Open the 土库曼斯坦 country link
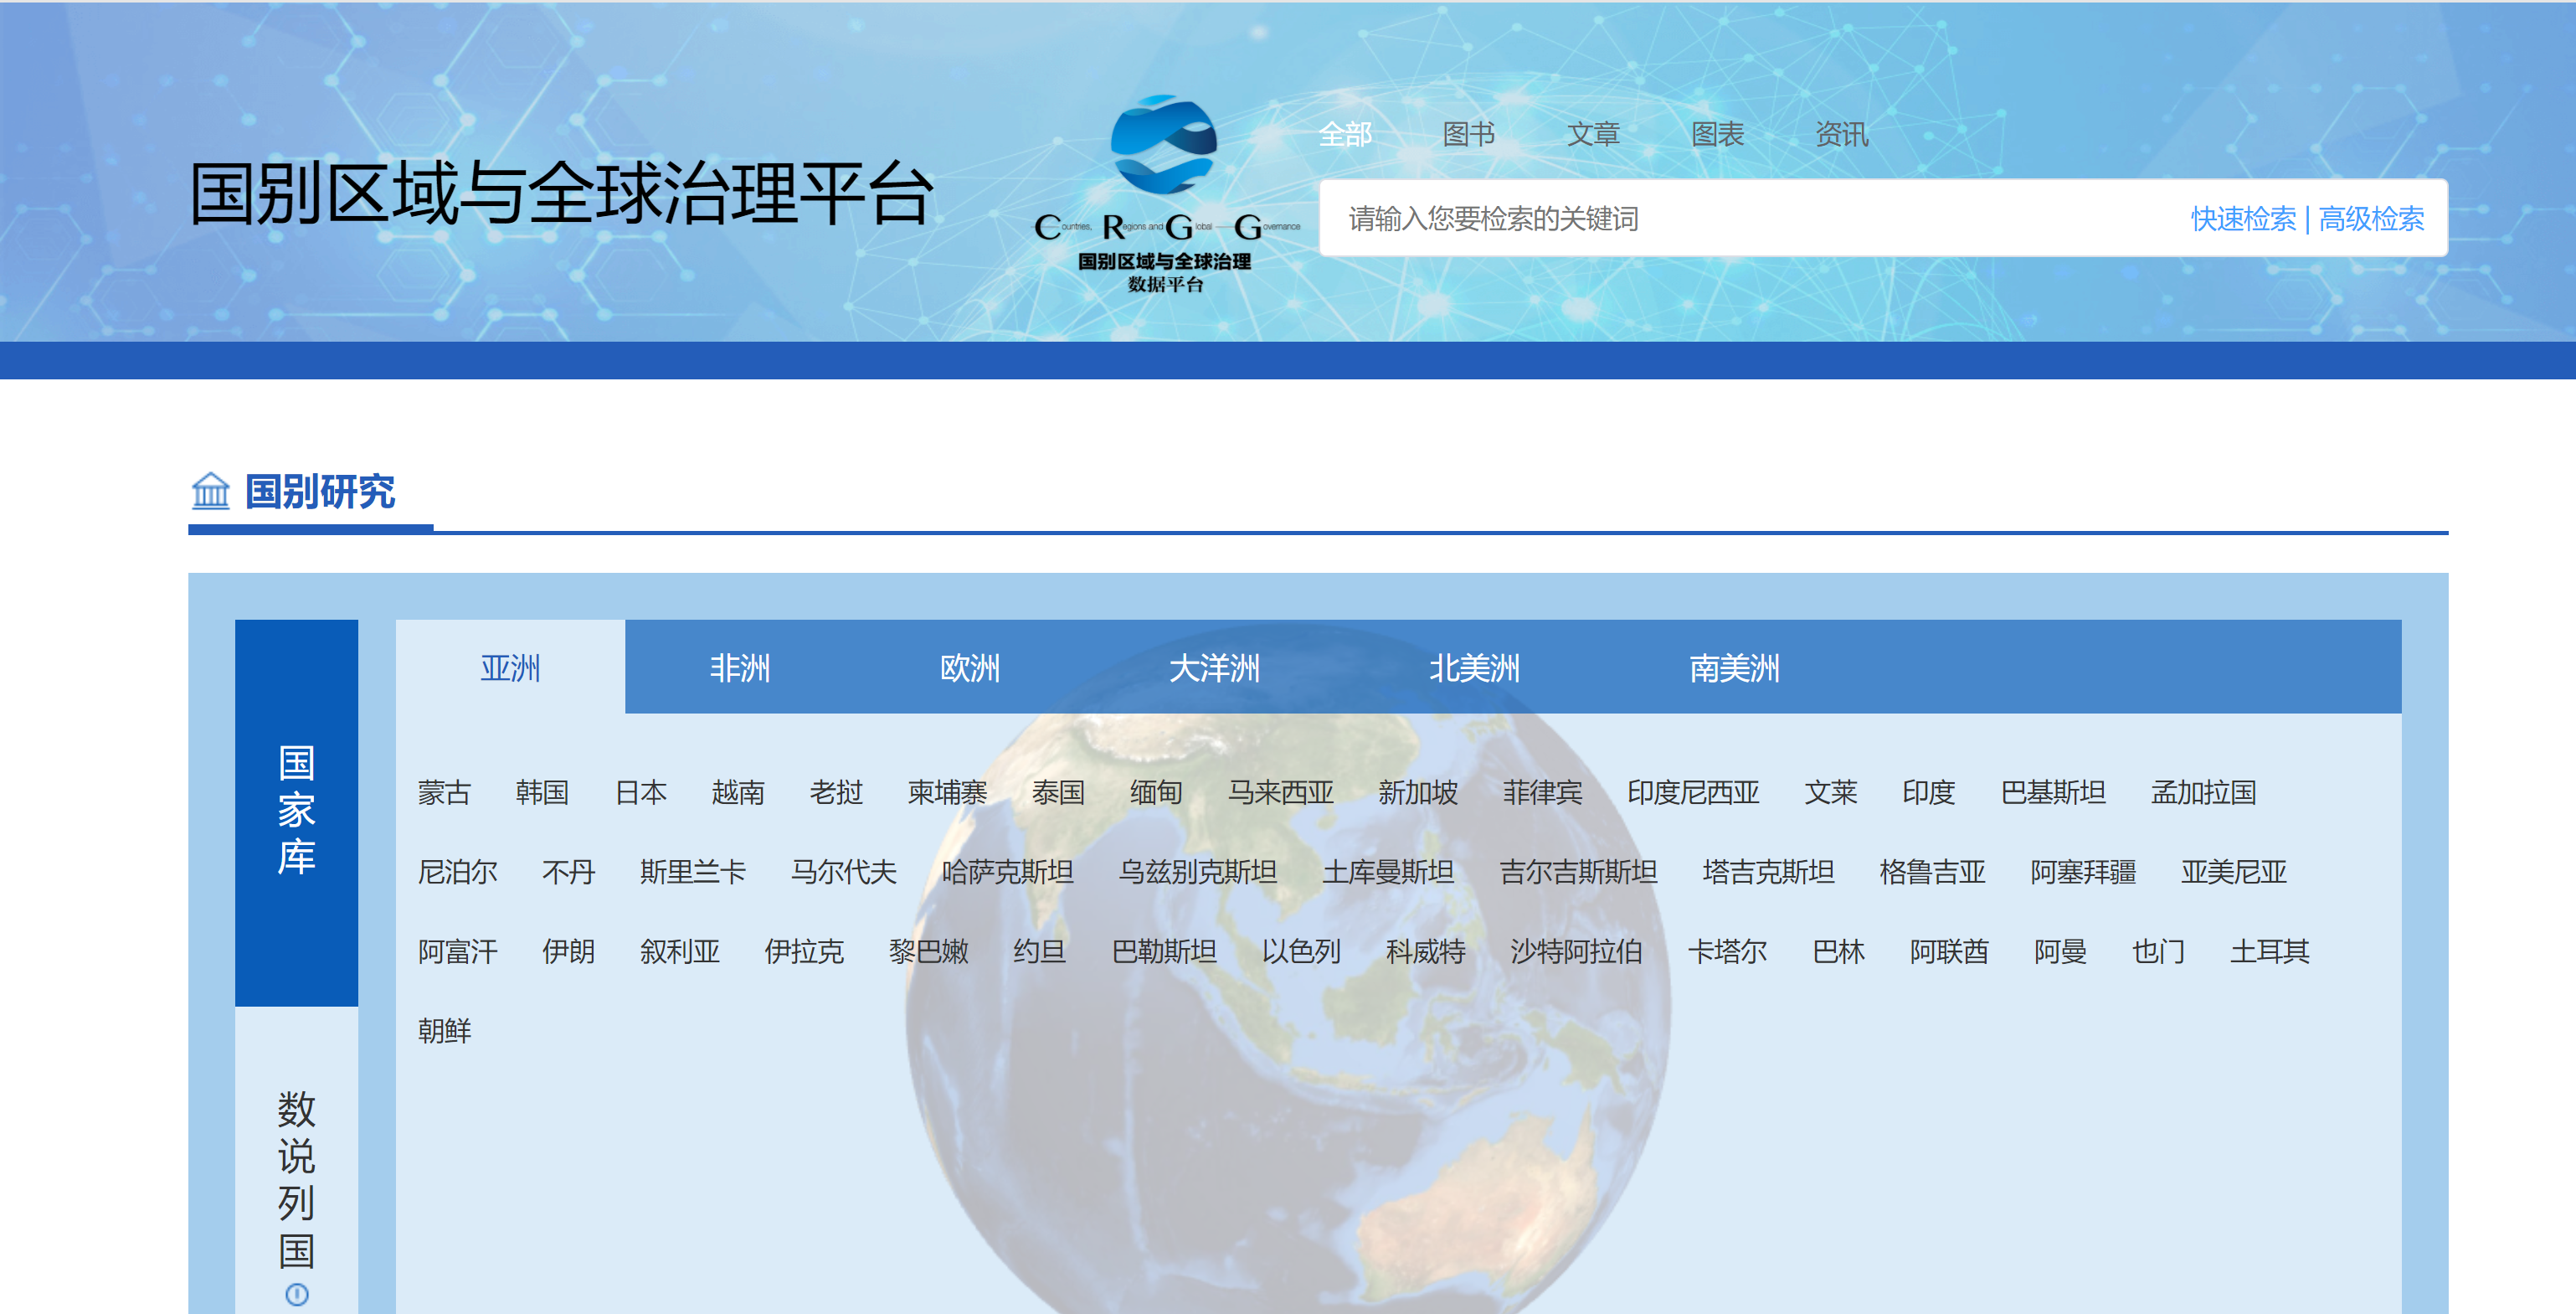The width and height of the screenshot is (2576, 1314). point(1388,872)
